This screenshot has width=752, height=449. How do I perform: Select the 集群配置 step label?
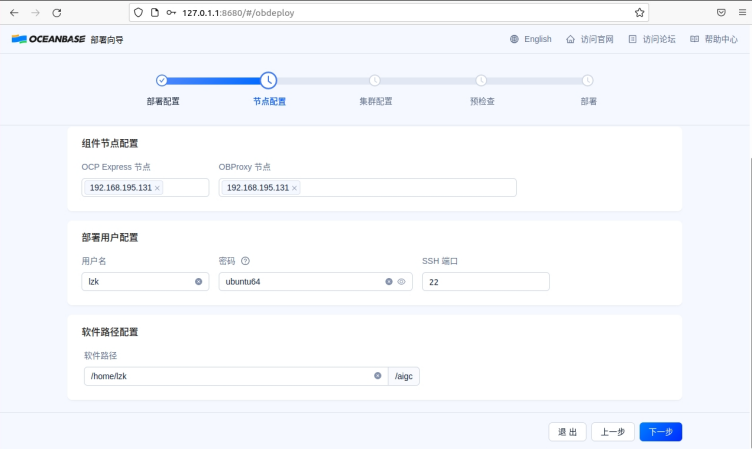(376, 101)
